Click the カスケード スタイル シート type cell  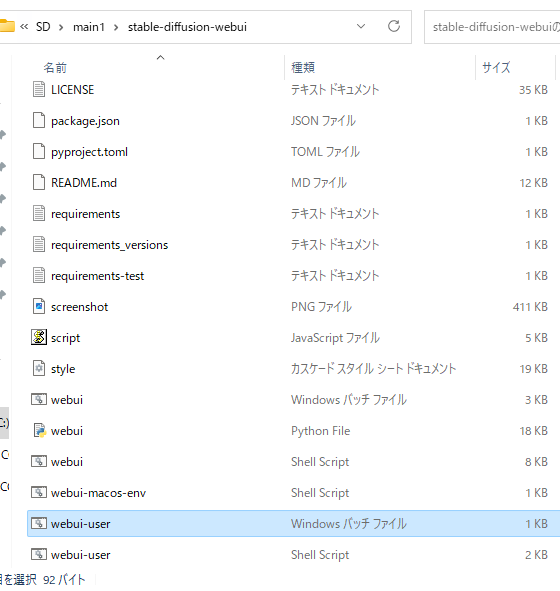373,369
